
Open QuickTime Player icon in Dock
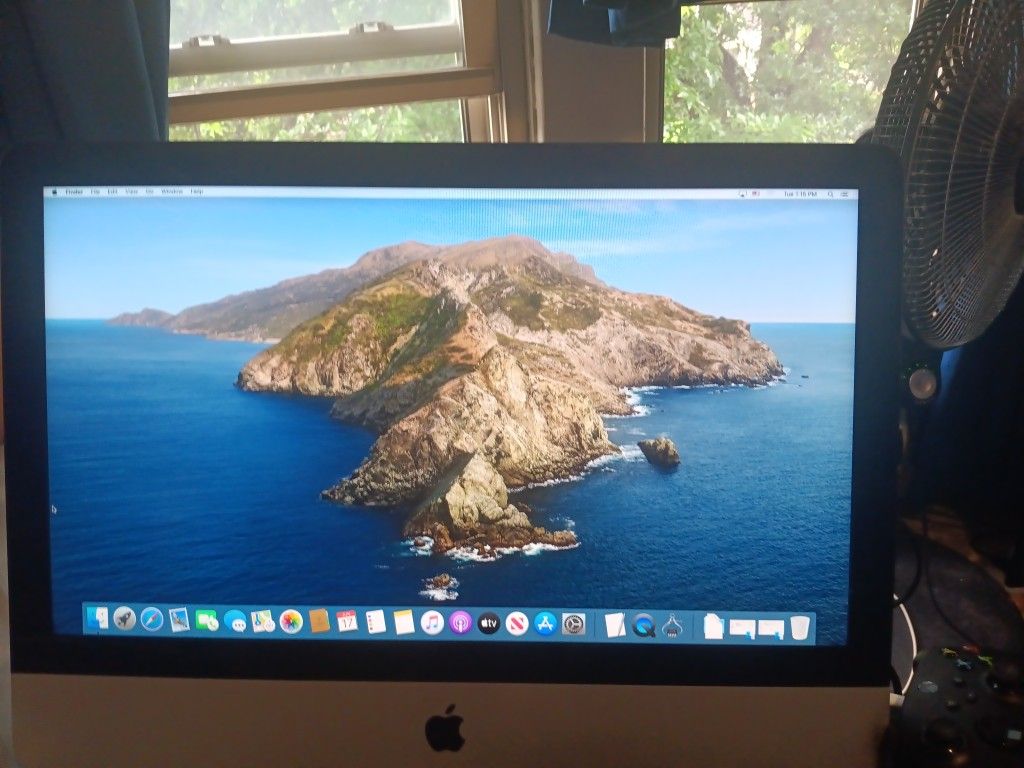[643, 626]
